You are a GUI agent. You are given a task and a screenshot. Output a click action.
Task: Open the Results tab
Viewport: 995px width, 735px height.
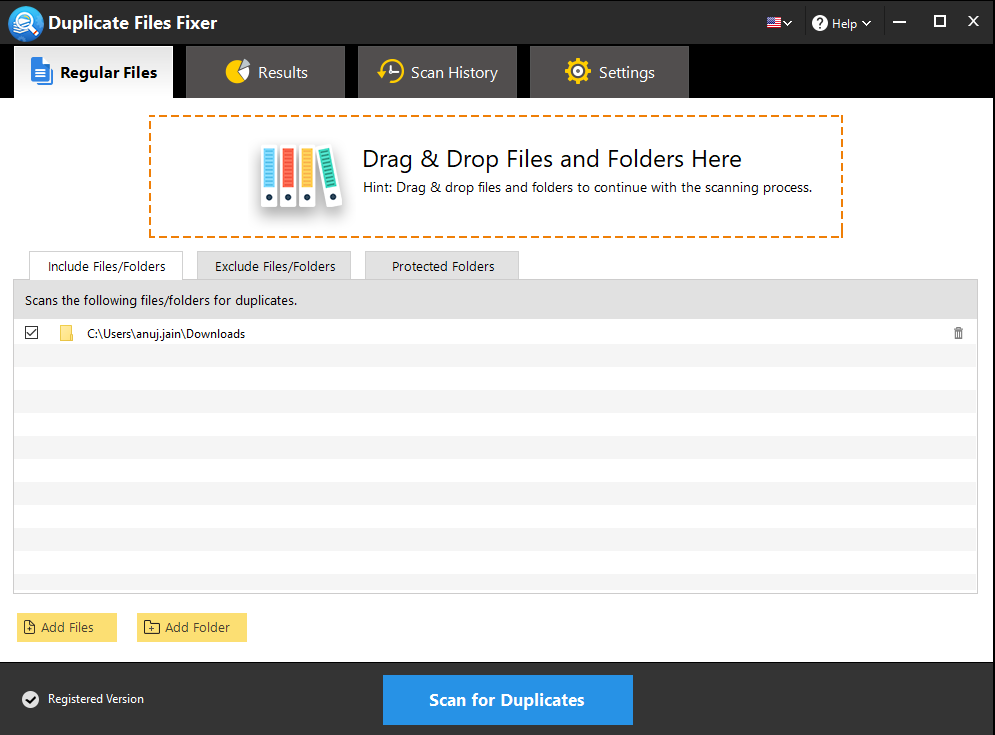[265, 72]
